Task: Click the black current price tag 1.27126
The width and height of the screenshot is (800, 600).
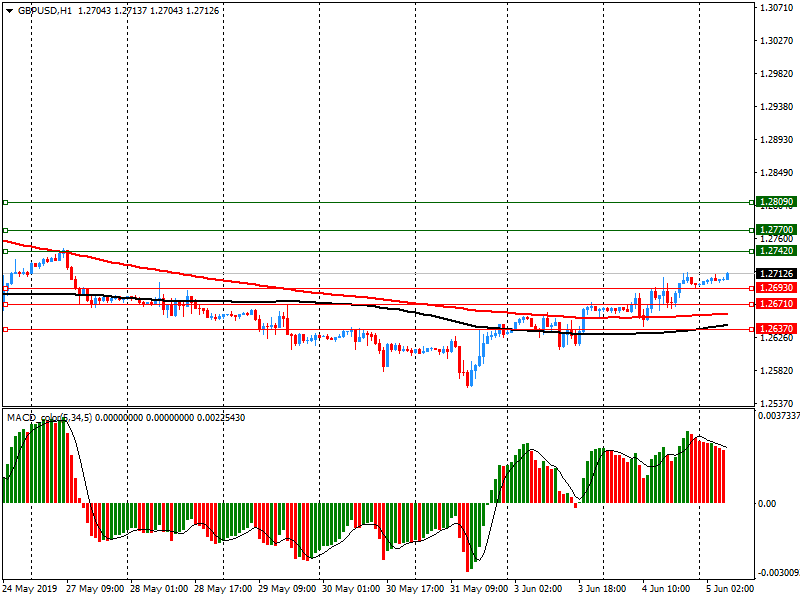Action: 776,274
